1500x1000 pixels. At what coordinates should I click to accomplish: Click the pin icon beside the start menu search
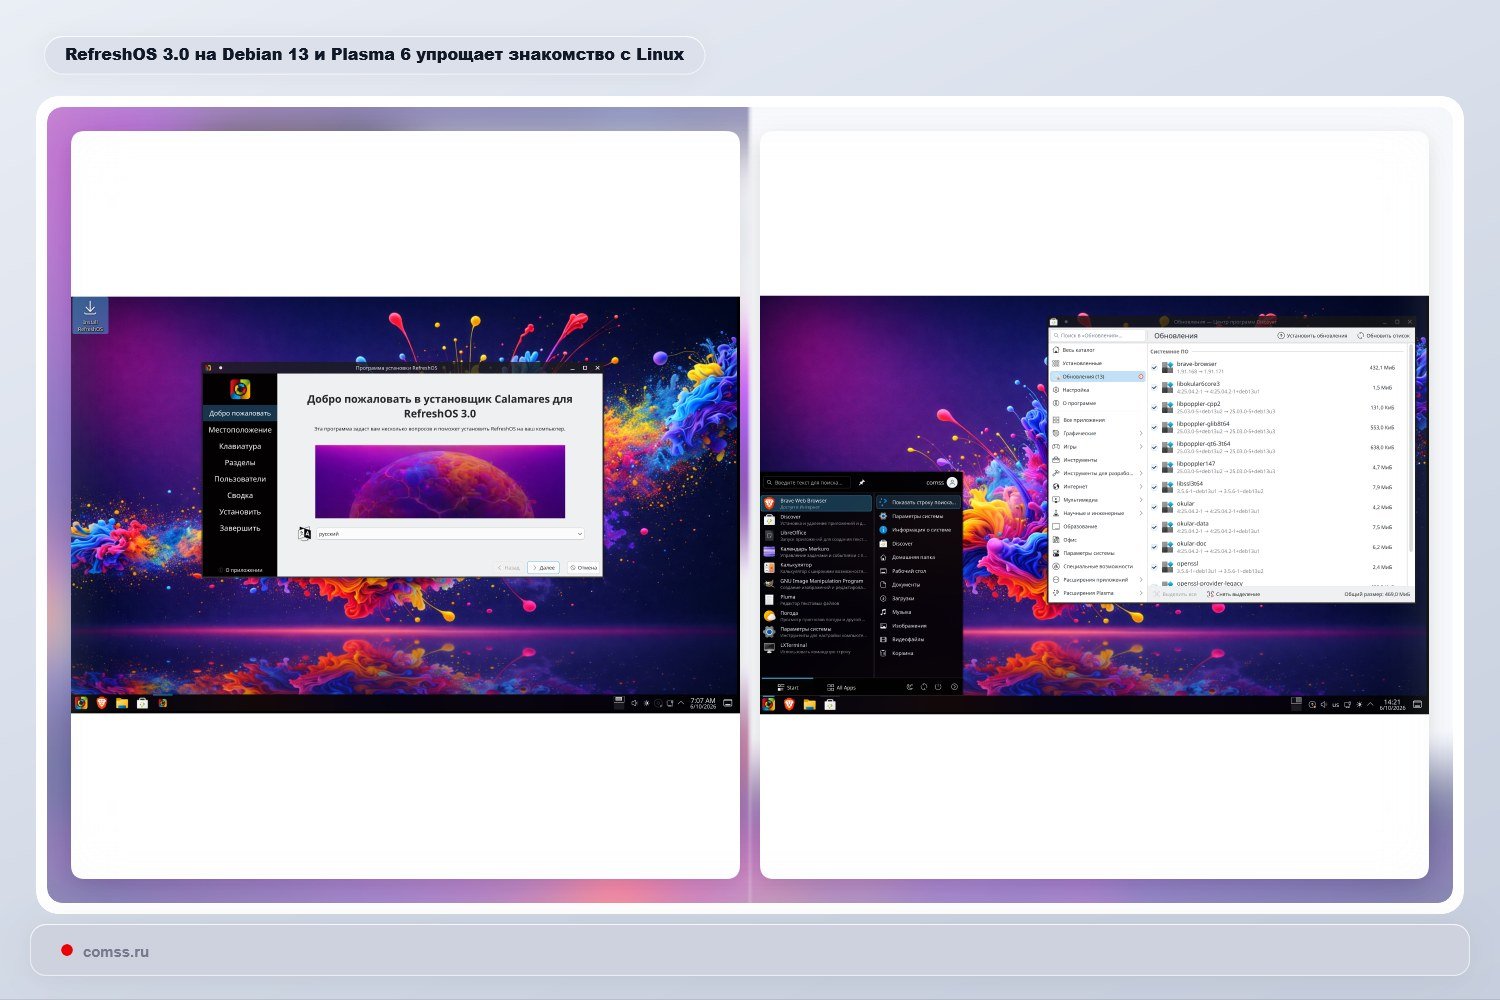[862, 482]
